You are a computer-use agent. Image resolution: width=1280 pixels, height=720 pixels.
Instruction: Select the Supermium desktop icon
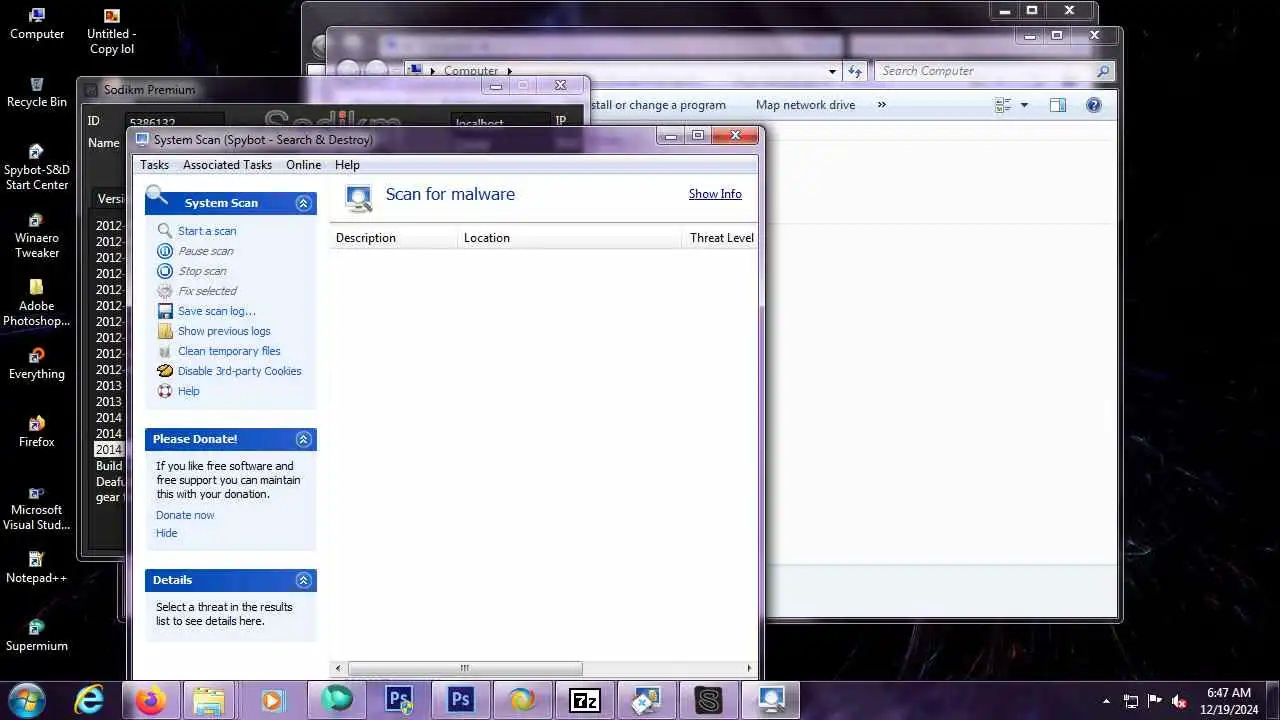click(37, 636)
